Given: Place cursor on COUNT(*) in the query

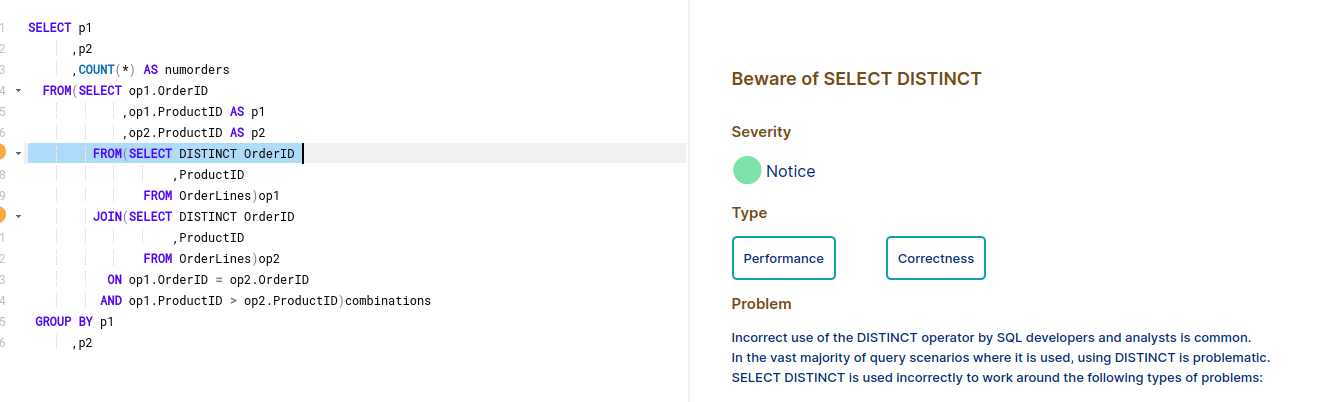Looking at the screenshot, I should [x=107, y=70].
